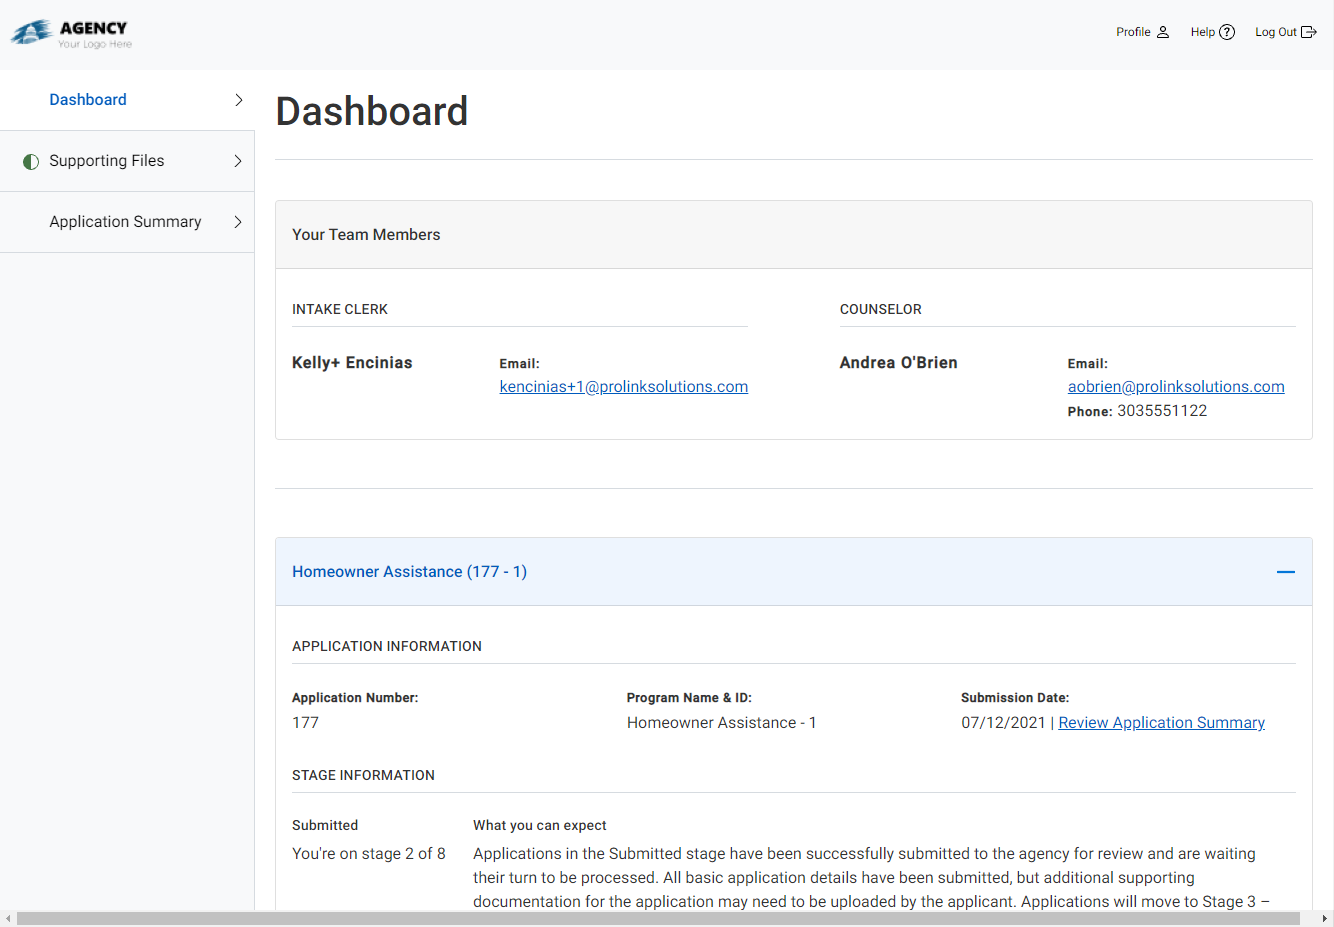
Task: Select the Agency logo
Action: pyautogui.click(x=70, y=32)
